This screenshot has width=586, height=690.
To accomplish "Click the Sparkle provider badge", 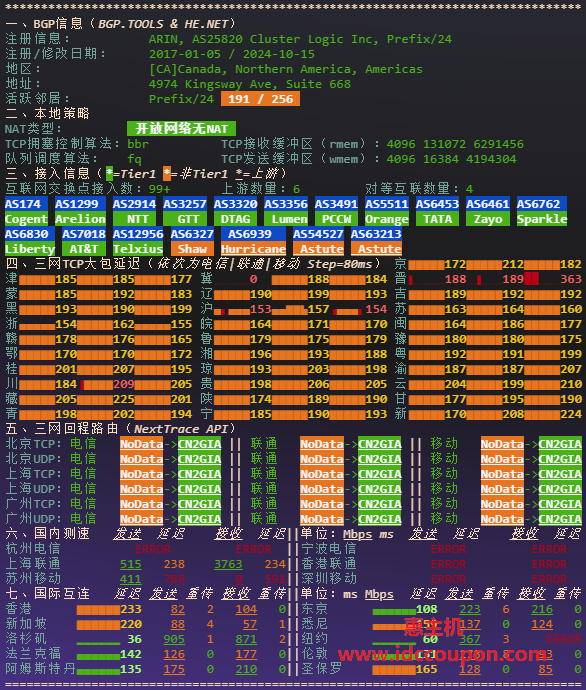I will tap(542, 219).
